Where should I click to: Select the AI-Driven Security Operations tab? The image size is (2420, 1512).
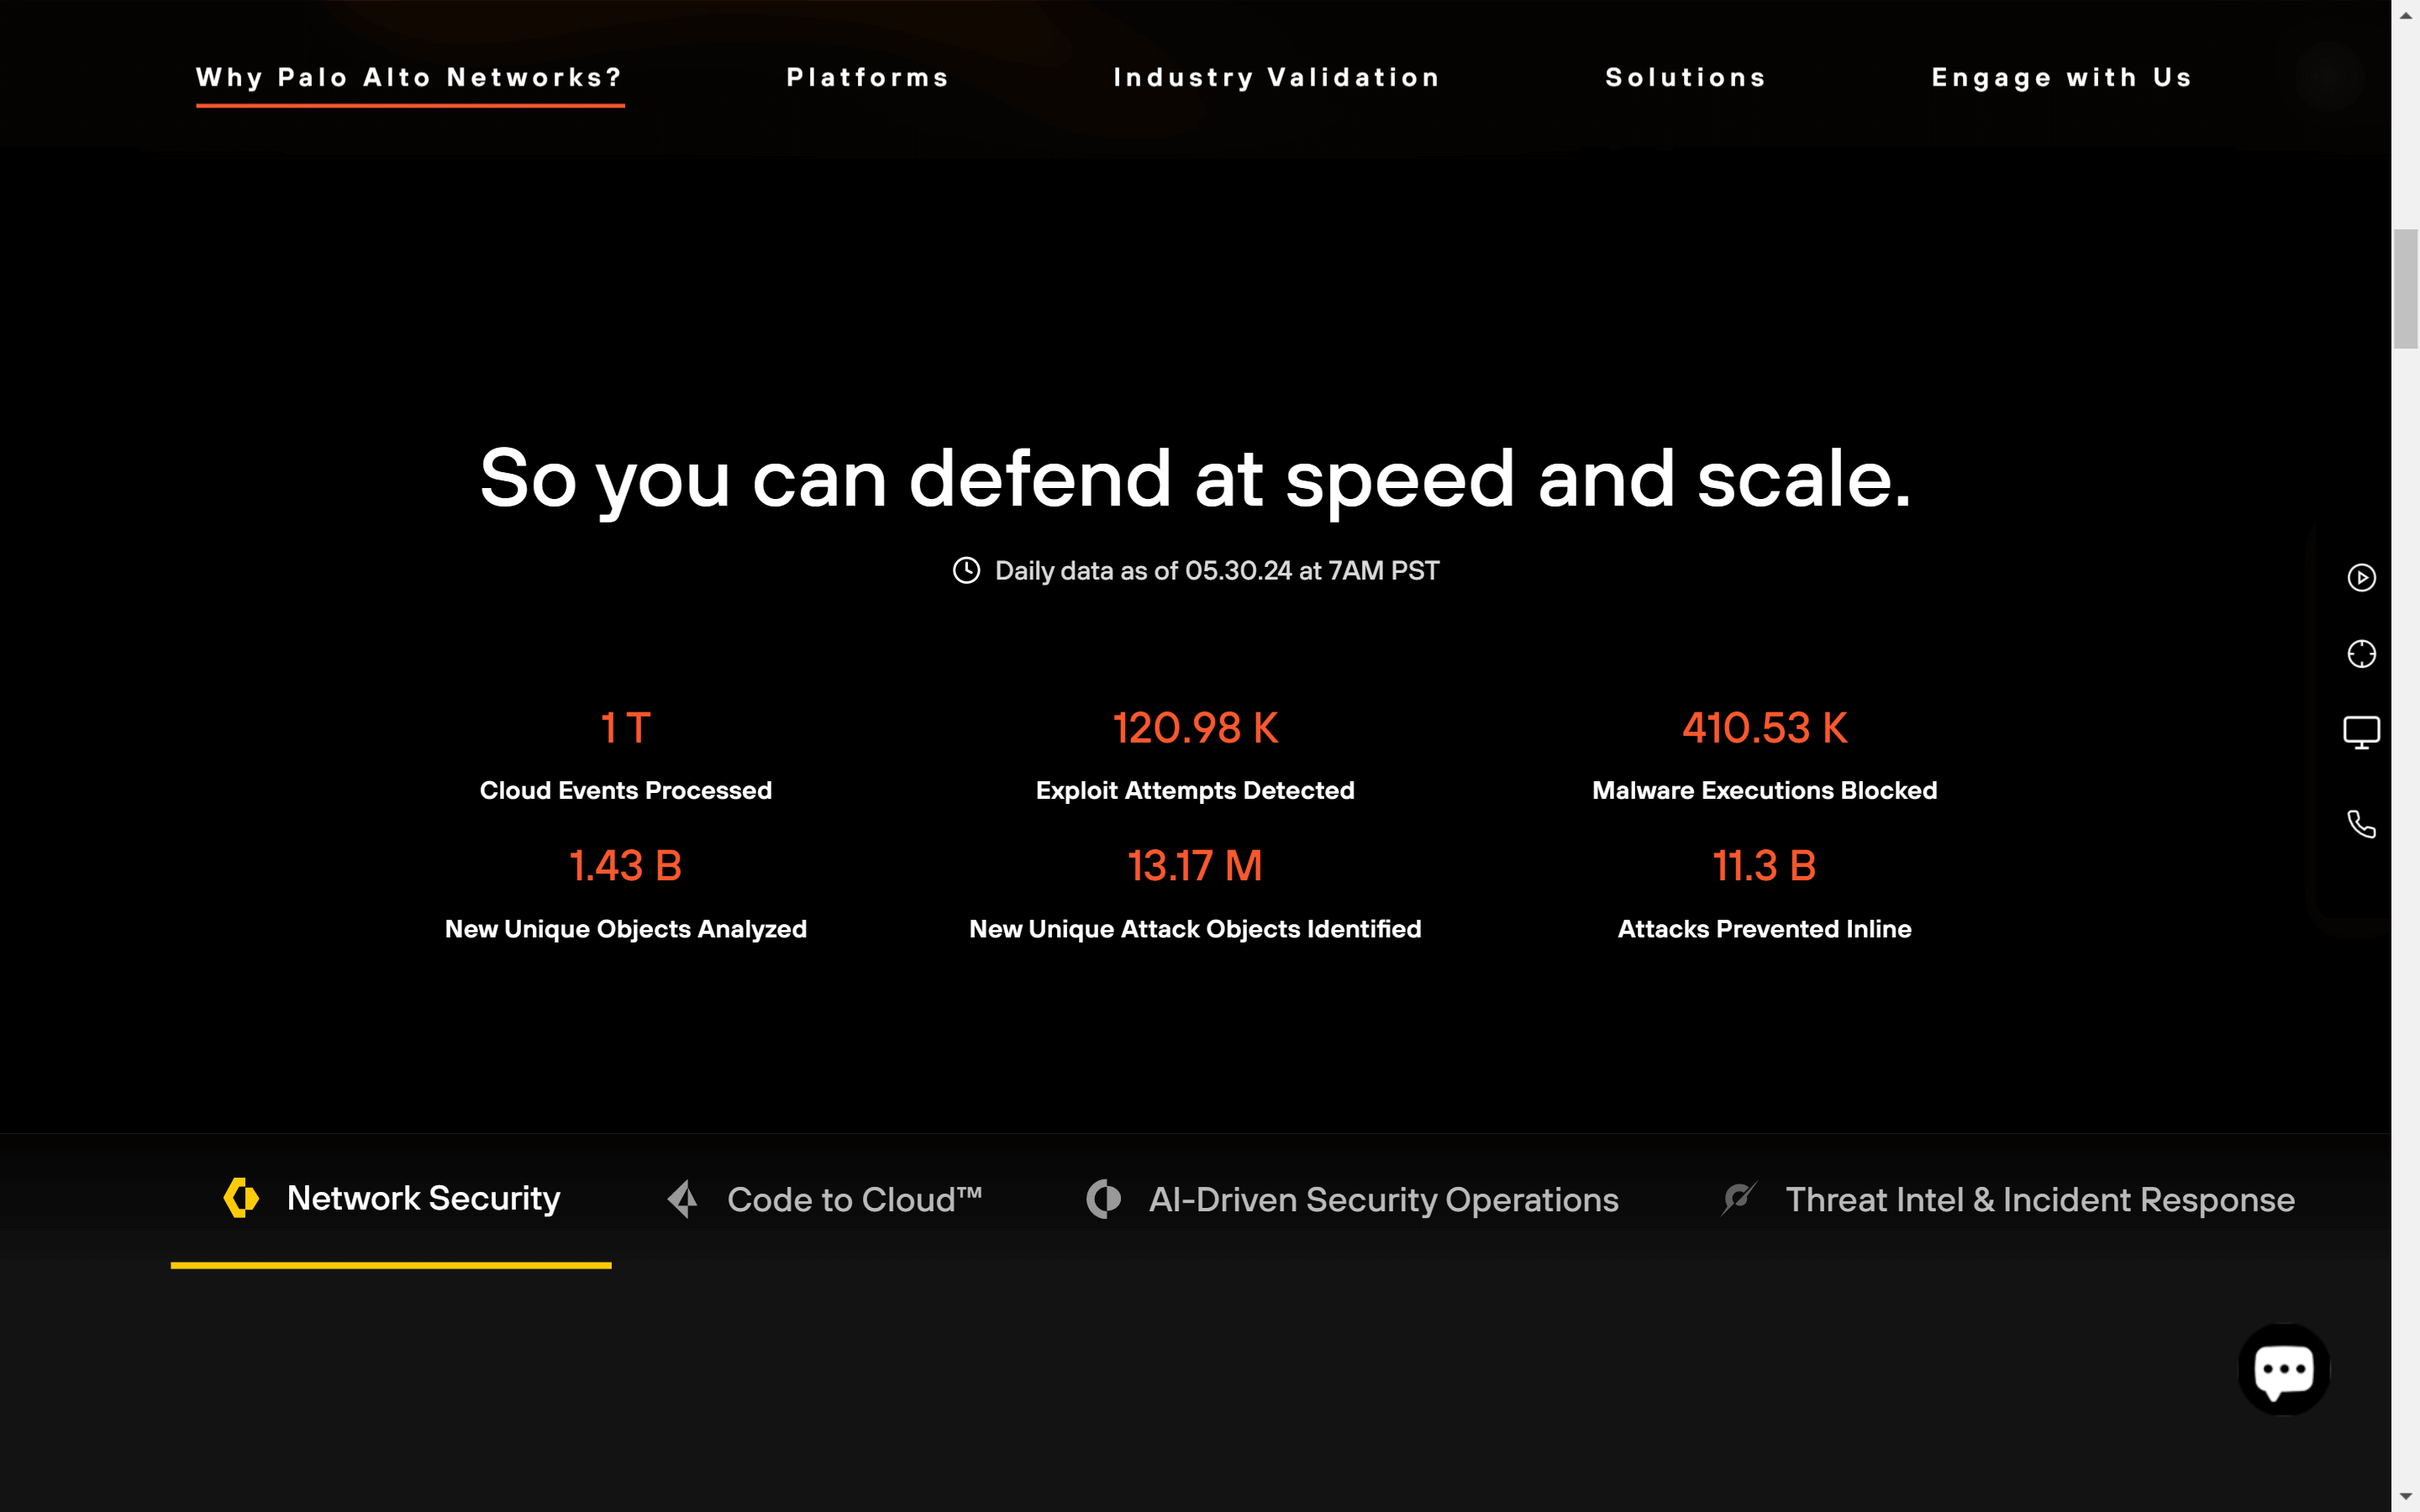[x=1383, y=1199]
